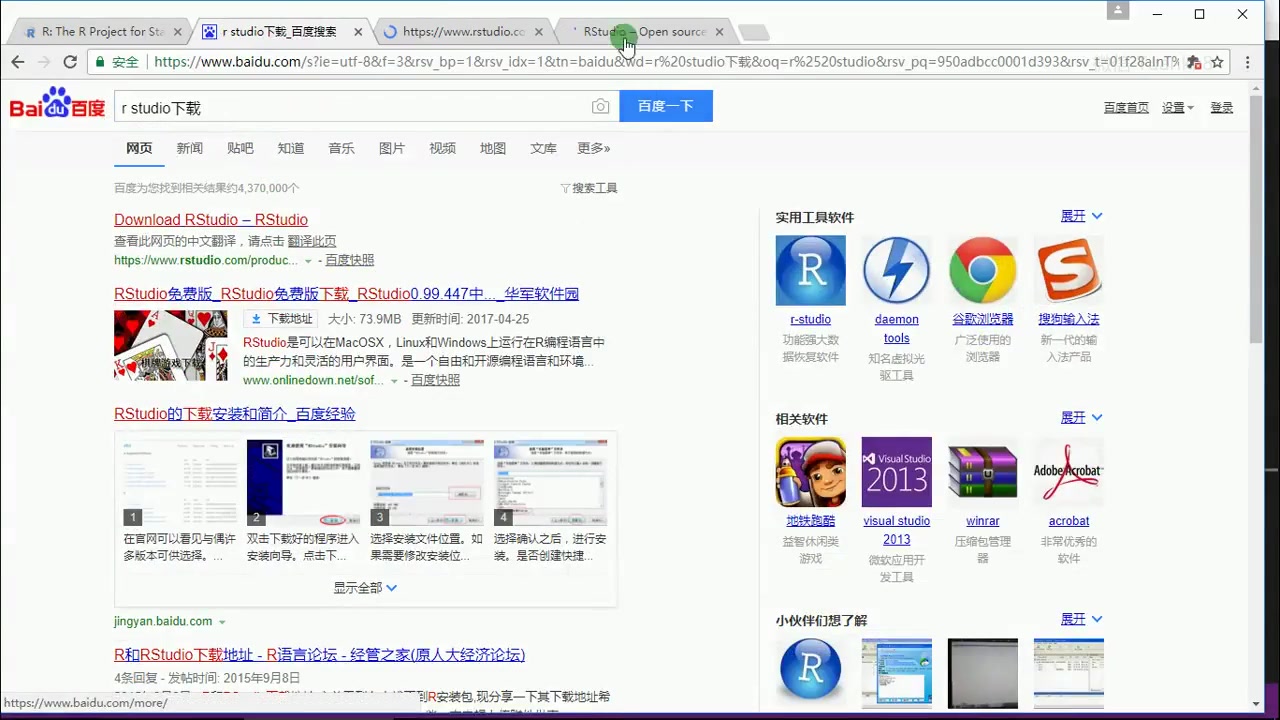1280x720 pixels.
Task: Click the secure lock icon in address bar
Action: click(x=98, y=62)
